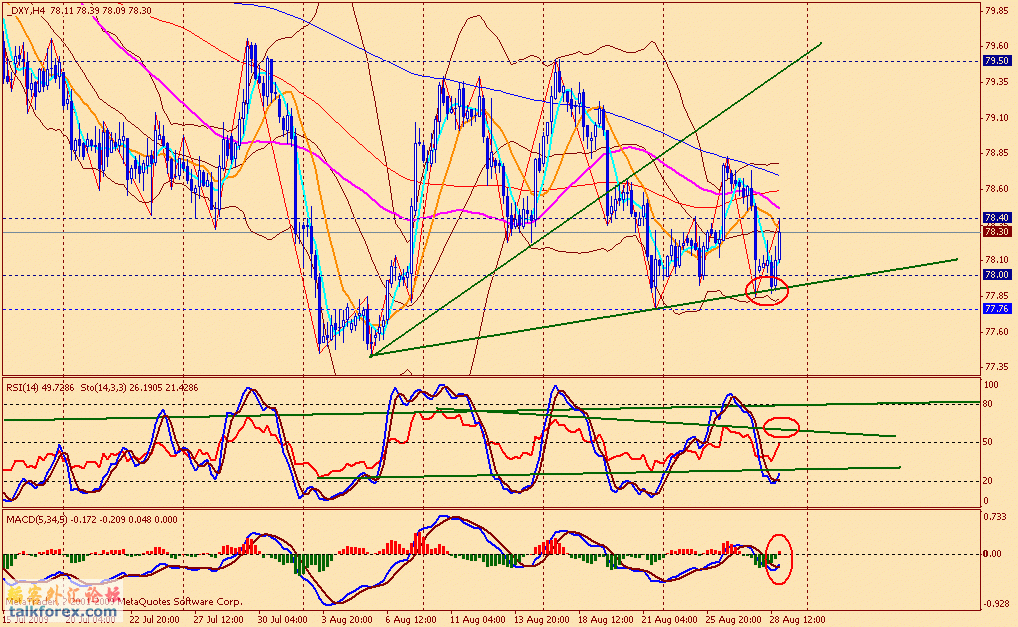Click the 6 Aug 12:00 date label
The image size is (1018, 627).
tap(410, 619)
